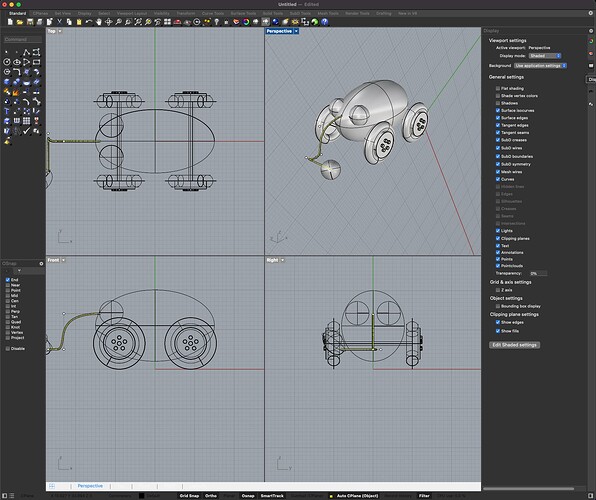
Task: Select the Pan hand tool
Action: 99,22
